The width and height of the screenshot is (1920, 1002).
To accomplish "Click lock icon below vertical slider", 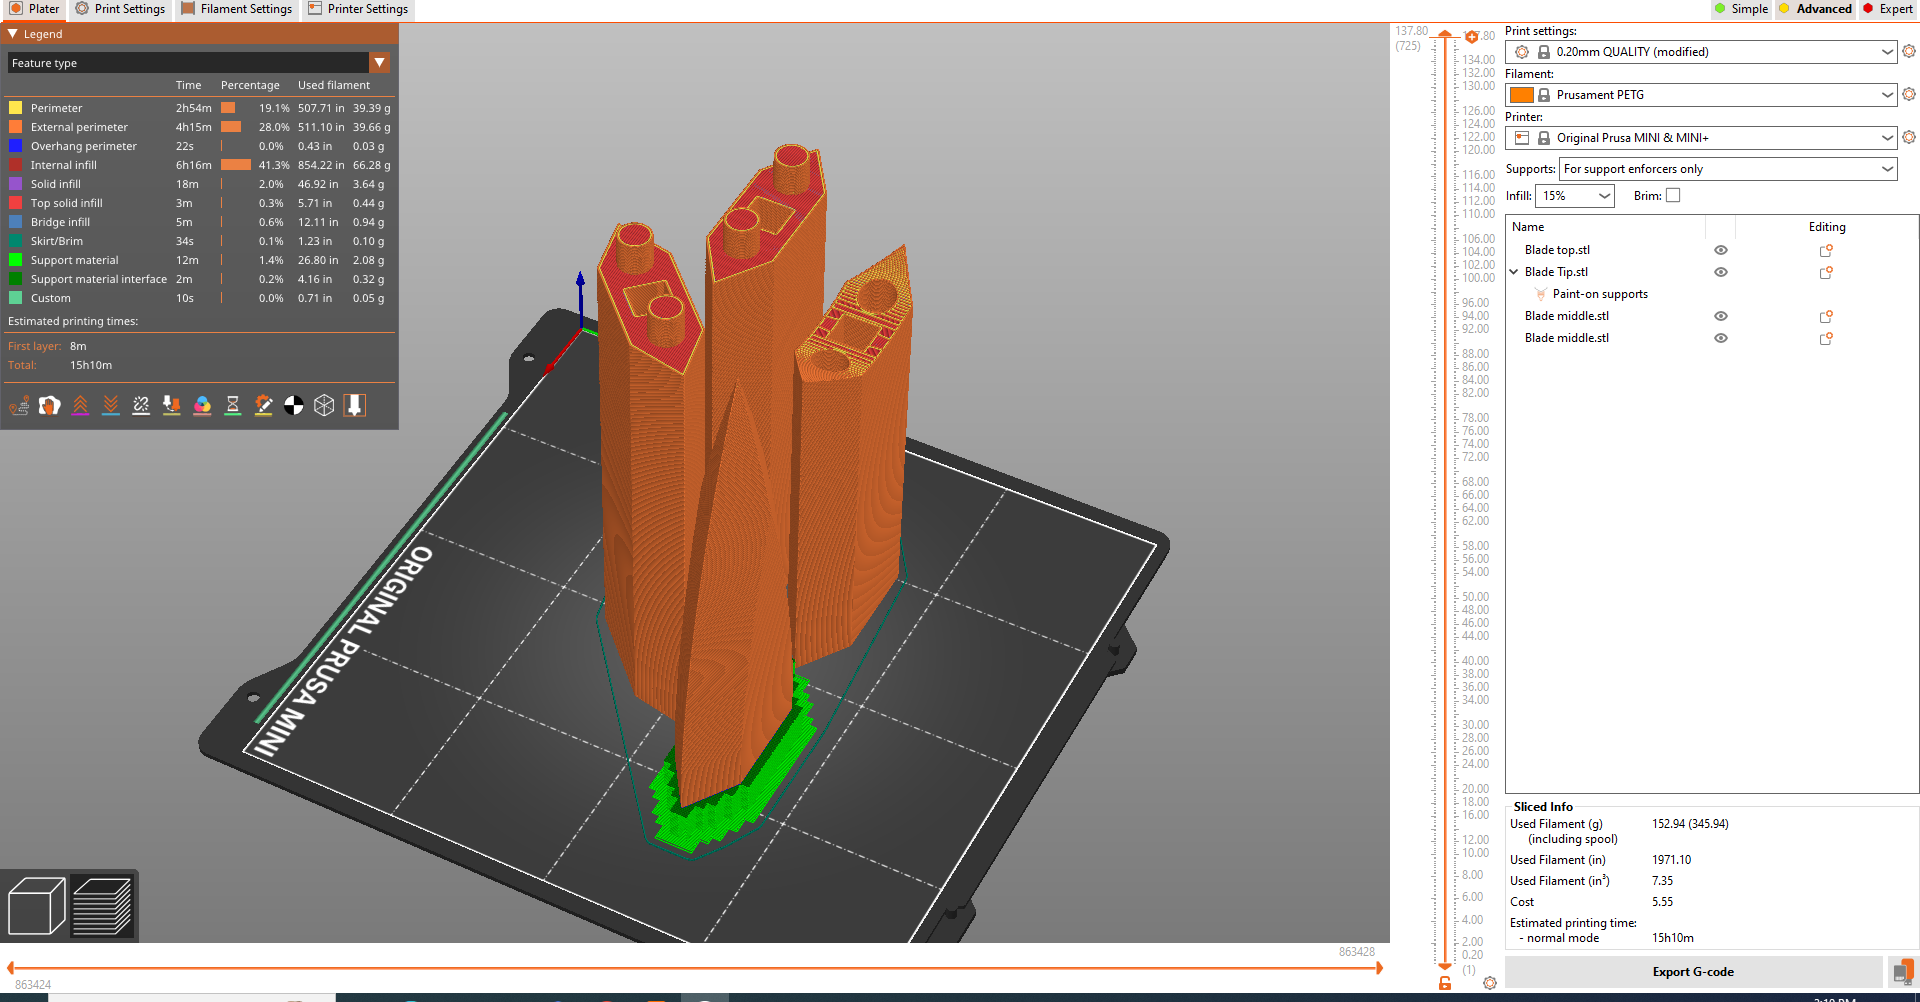I will pos(1445,984).
